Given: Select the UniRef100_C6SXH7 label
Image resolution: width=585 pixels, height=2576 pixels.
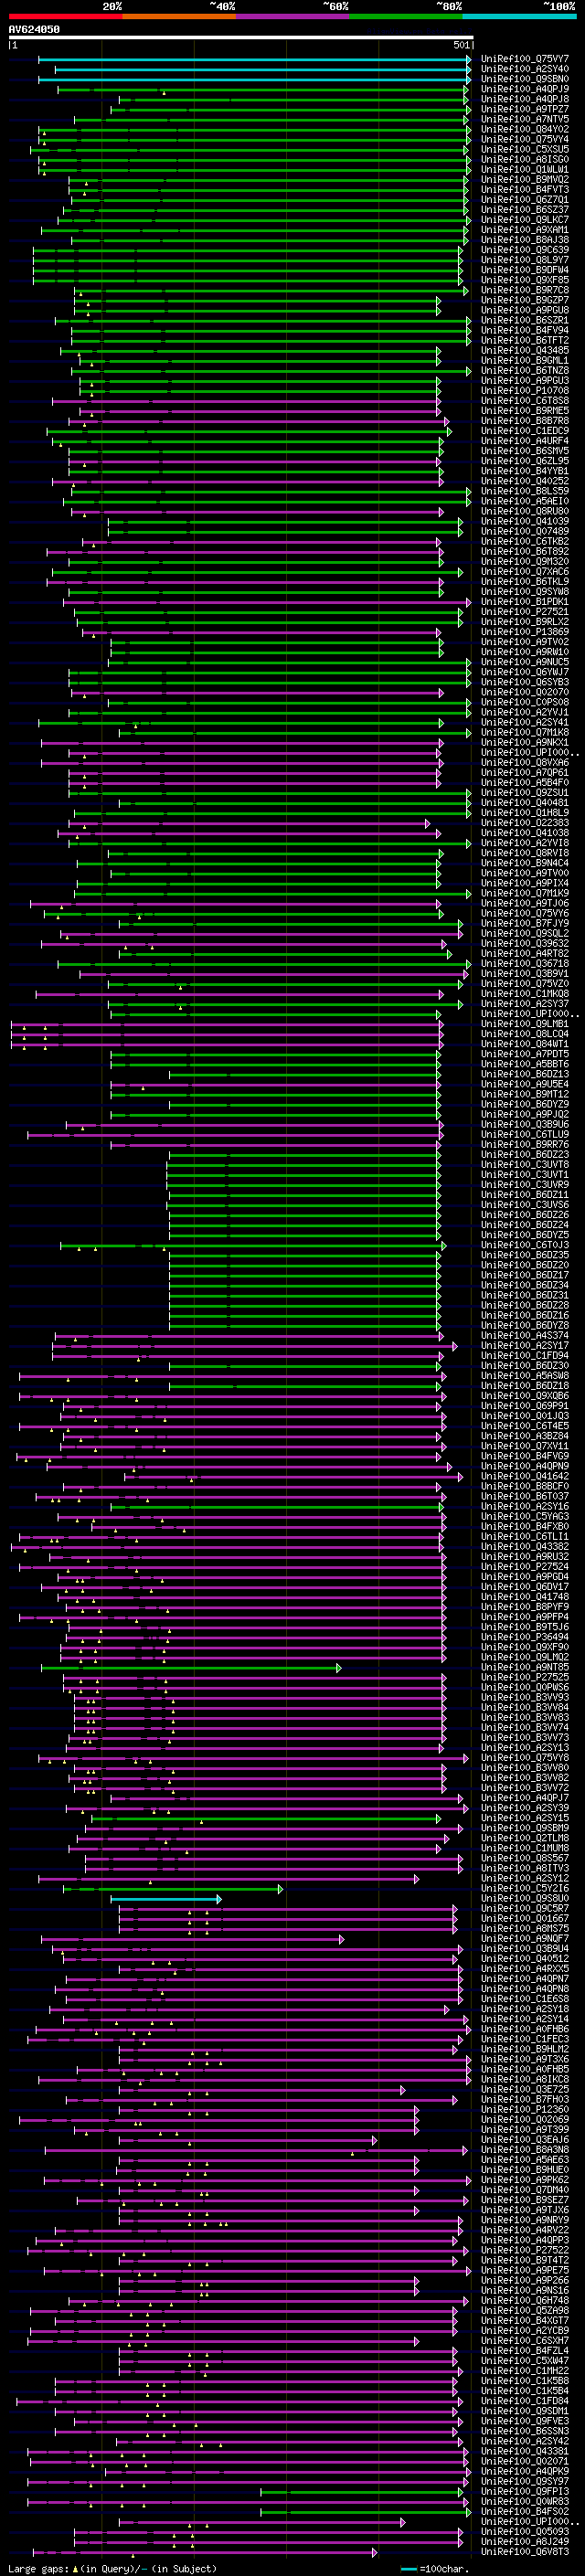Looking at the screenshot, I should click(525, 2340).
